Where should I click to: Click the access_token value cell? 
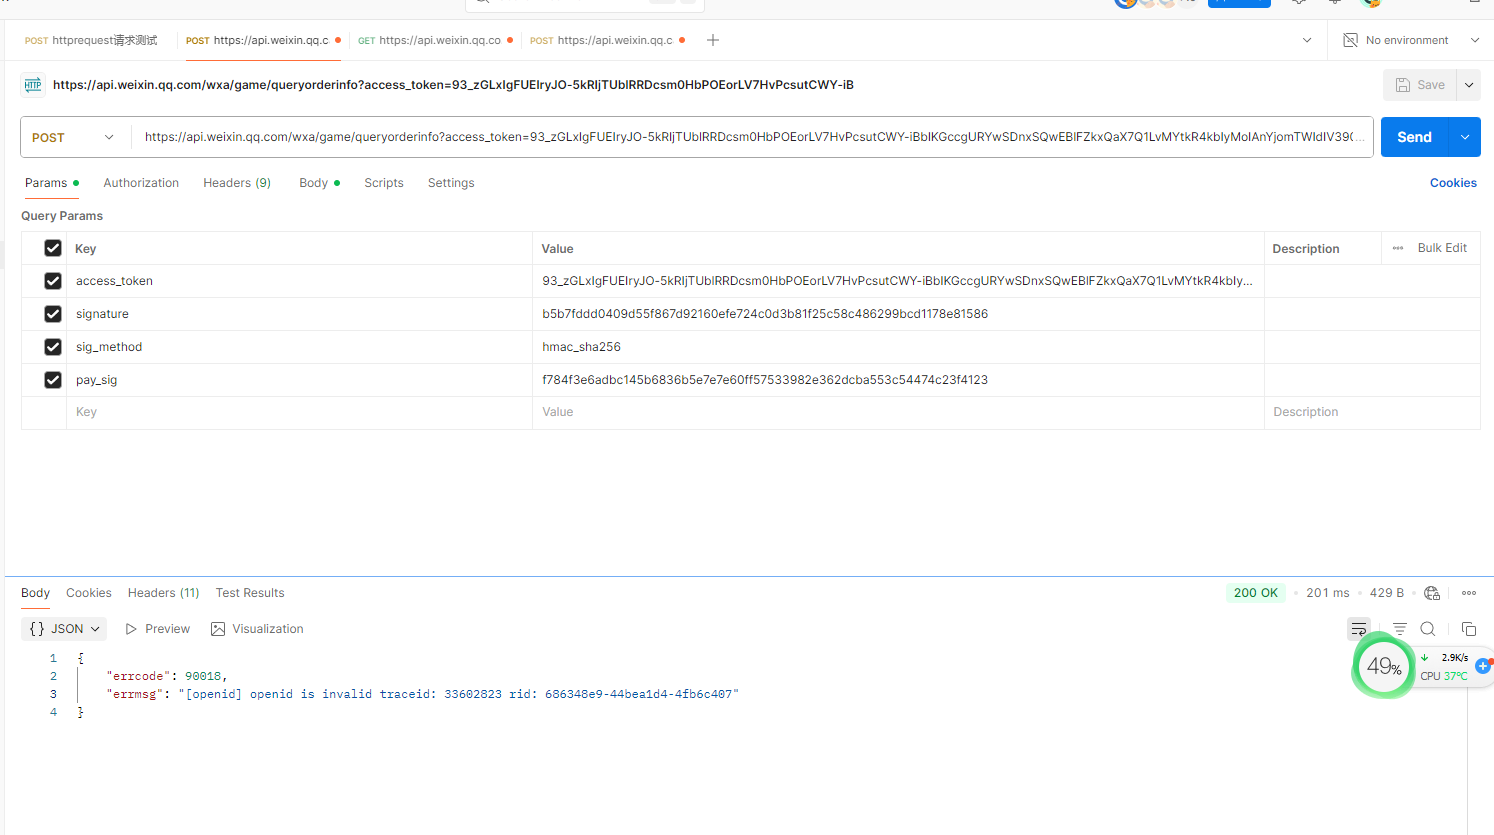tap(898, 281)
